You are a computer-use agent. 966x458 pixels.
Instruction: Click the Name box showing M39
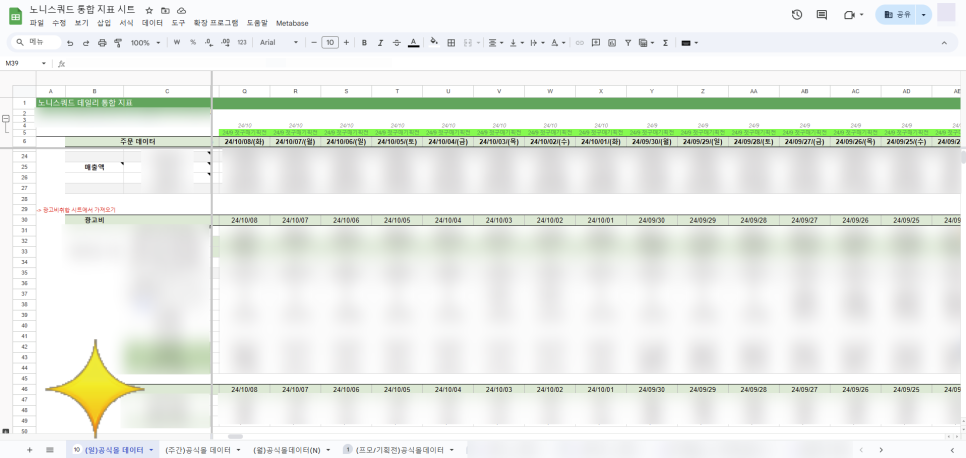[x=25, y=63]
